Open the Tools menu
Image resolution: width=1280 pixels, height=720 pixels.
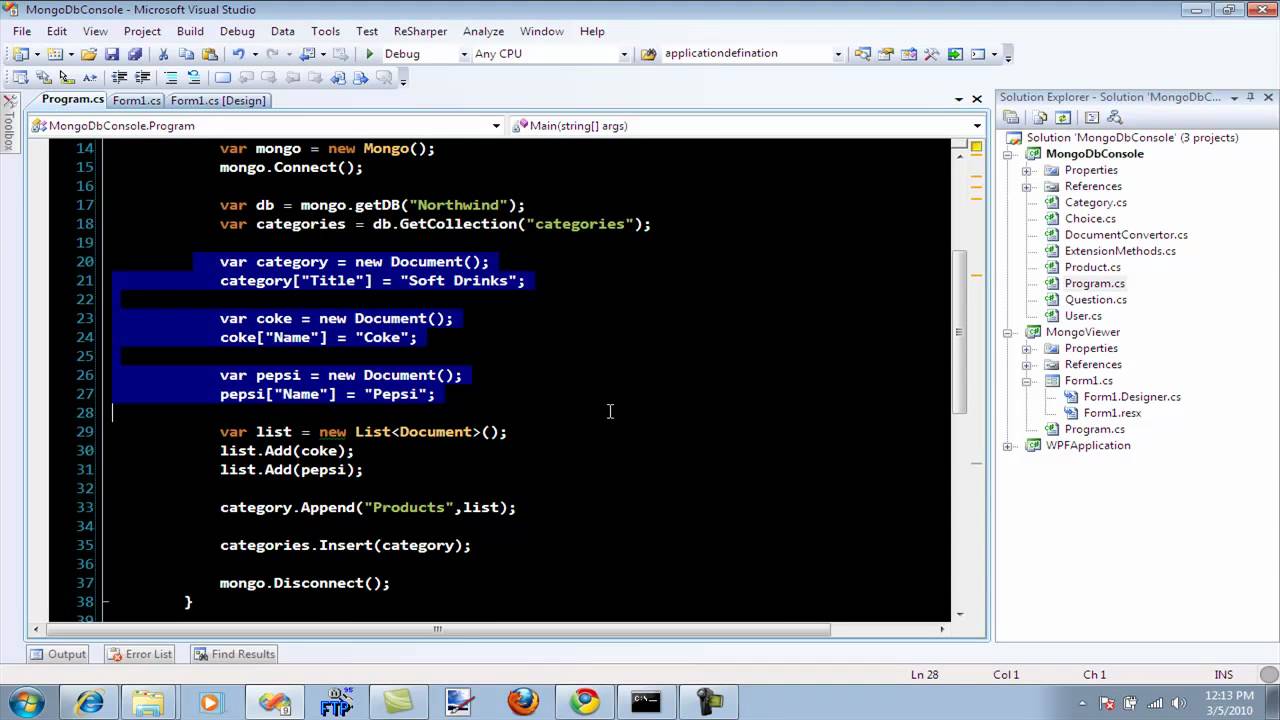(325, 31)
